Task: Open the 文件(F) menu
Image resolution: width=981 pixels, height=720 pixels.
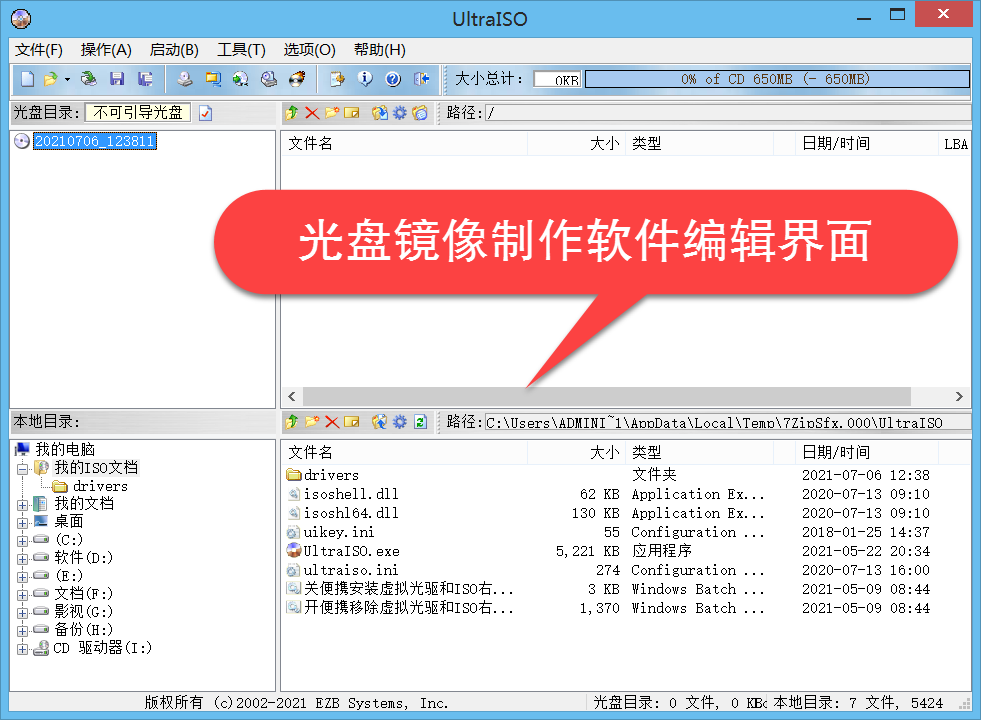Action: point(39,50)
